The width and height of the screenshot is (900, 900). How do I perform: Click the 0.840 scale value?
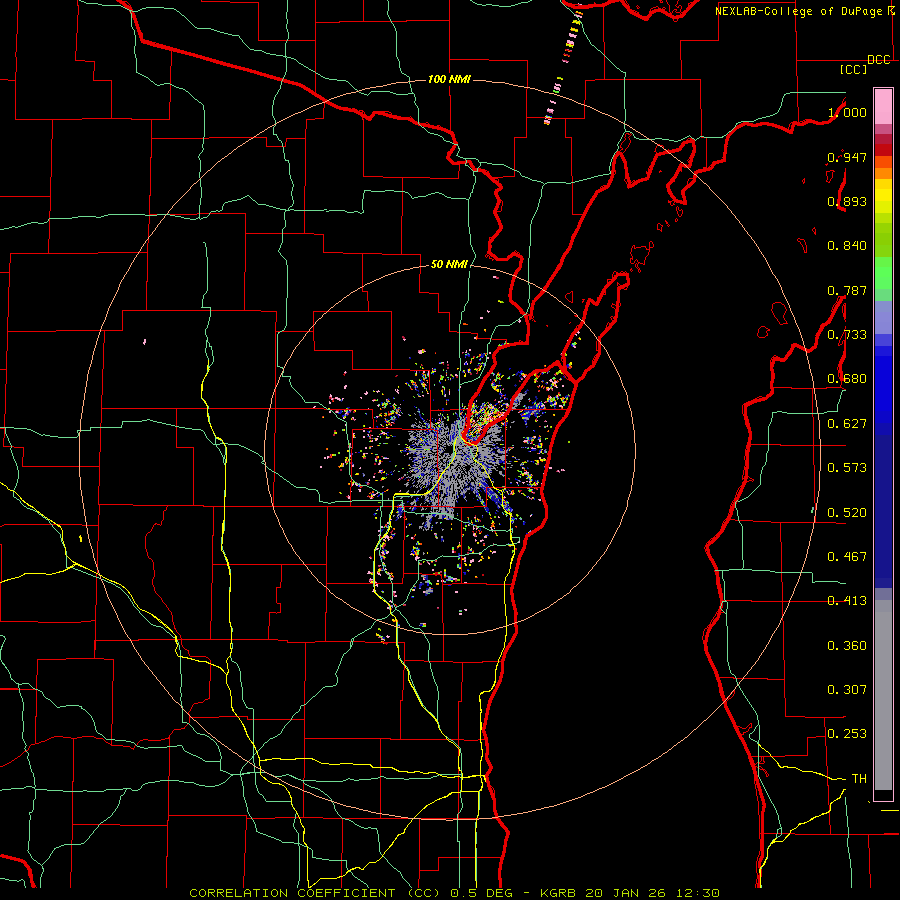847,246
